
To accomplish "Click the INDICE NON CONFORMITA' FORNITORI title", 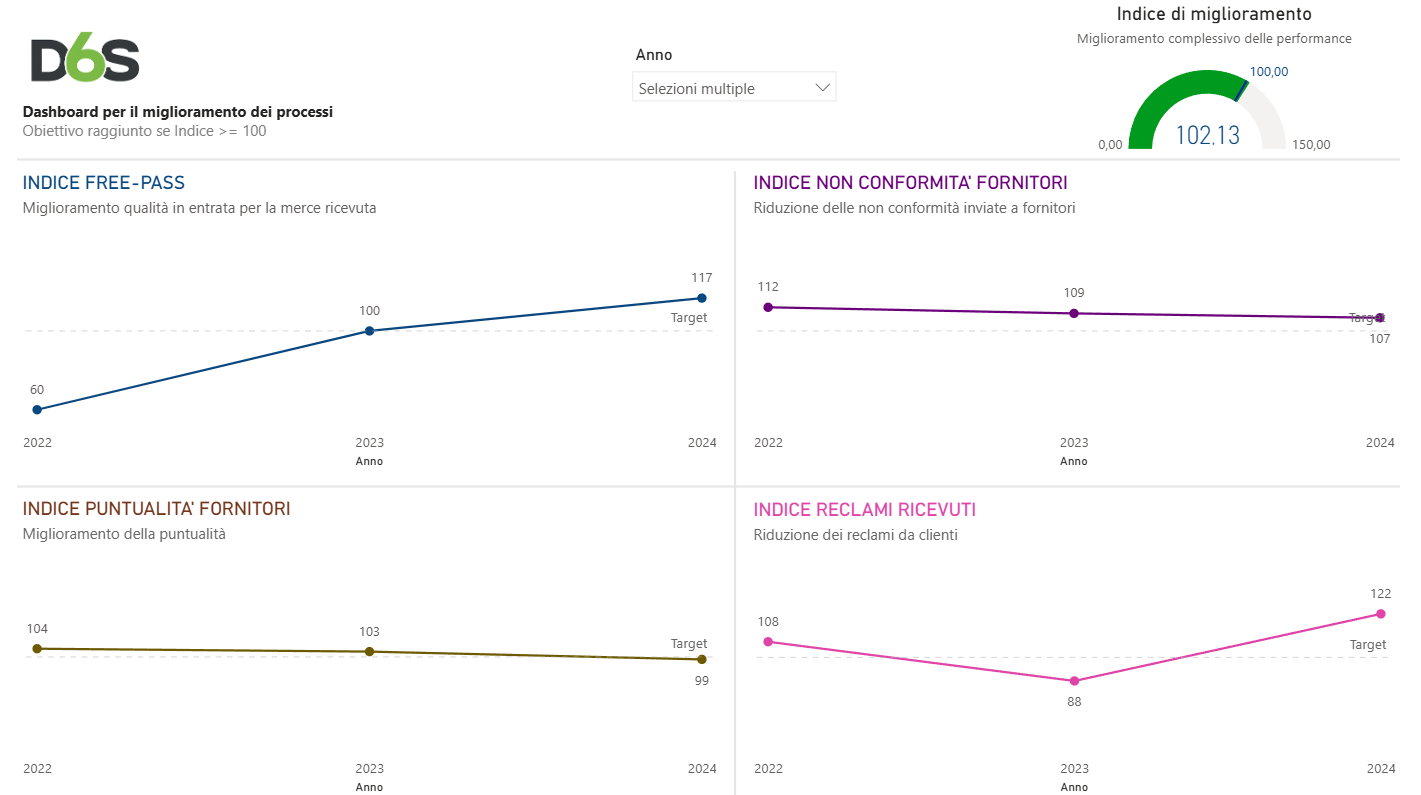I will (x=910, y=183).
